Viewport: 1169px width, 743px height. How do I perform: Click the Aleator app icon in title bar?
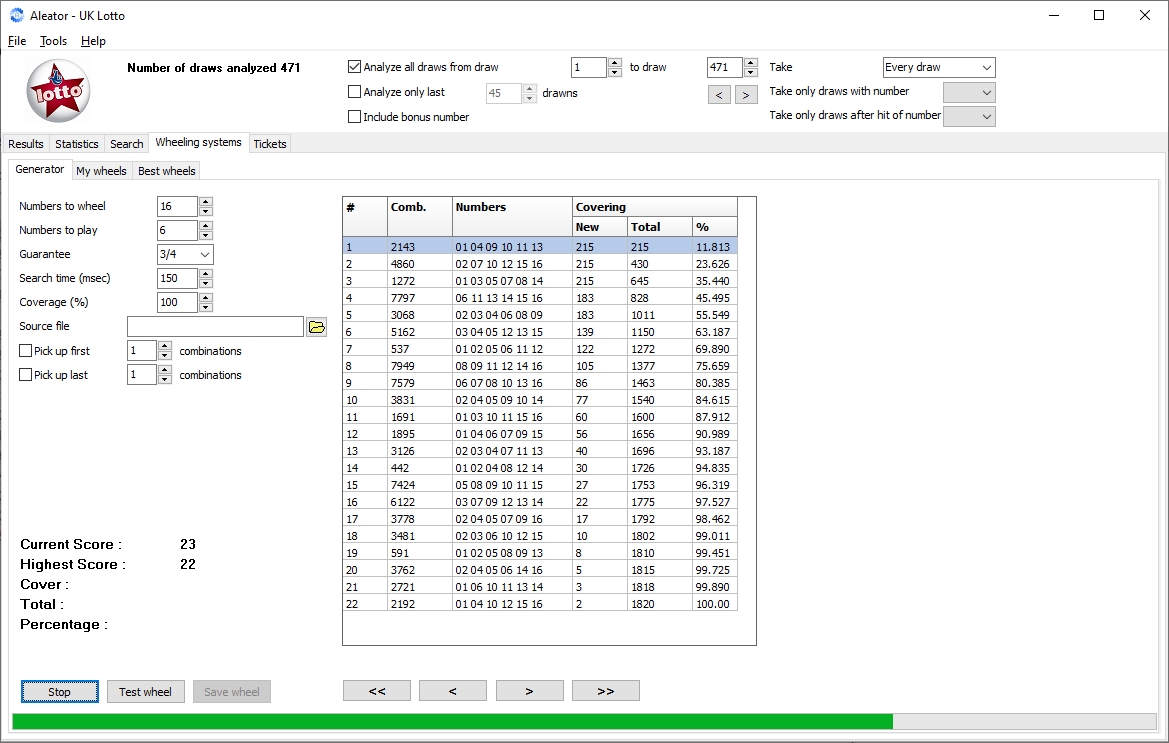16,15
